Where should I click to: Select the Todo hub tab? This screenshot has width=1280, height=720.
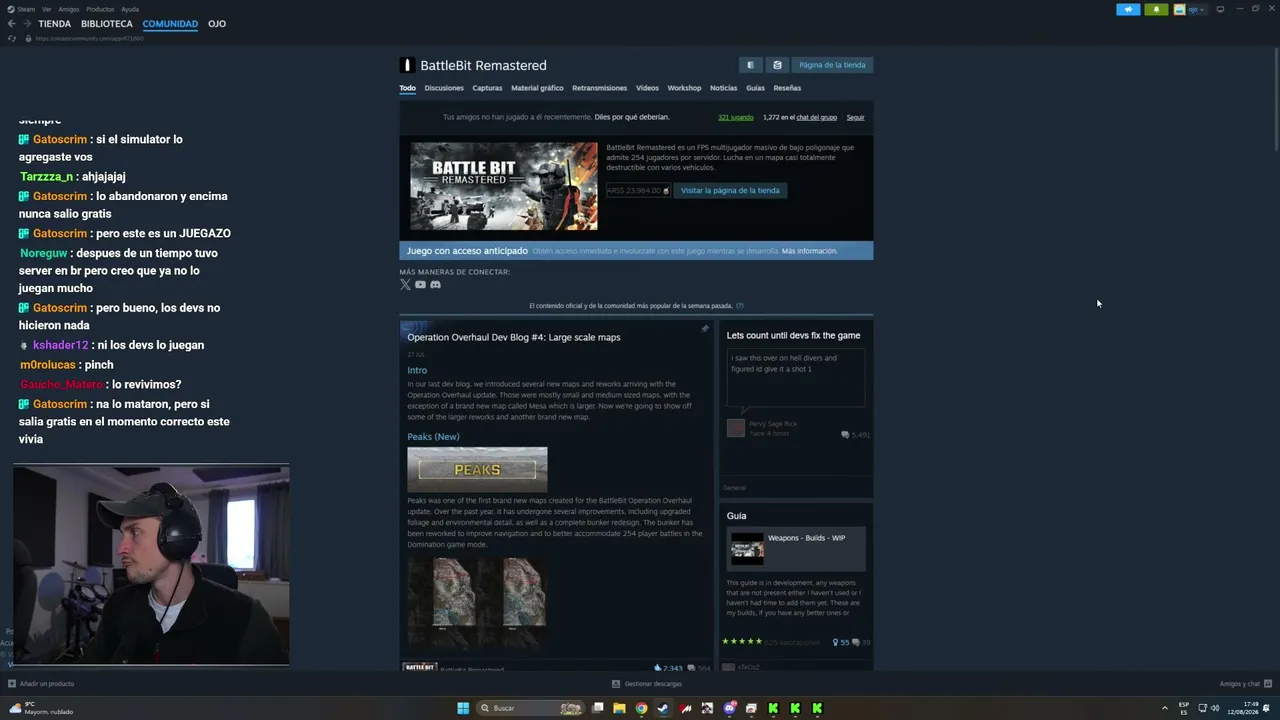(x=408, y=88)
